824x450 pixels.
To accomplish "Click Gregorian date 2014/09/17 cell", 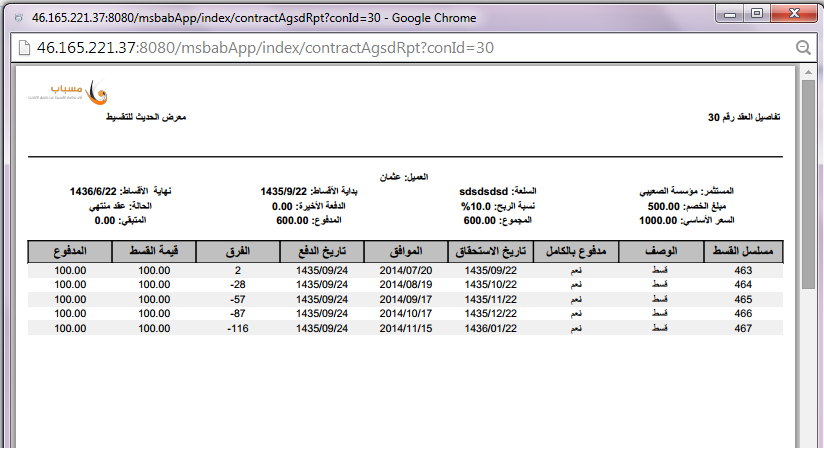I will [406, 299].
